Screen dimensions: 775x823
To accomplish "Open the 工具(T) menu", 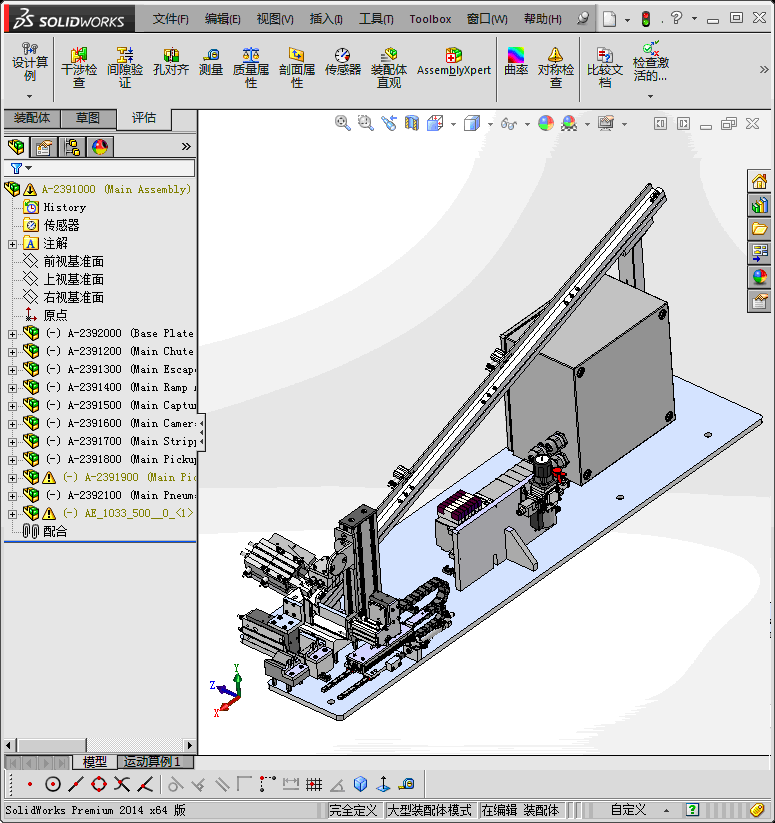I will [376, 19].
